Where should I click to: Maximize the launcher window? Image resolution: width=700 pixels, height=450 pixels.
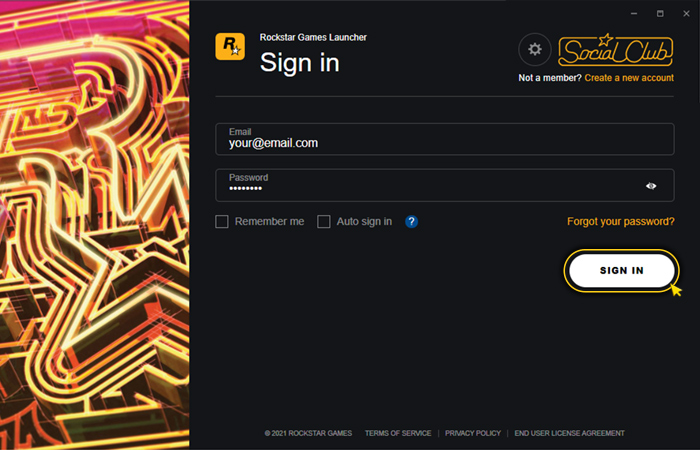(x=660, y=13)
